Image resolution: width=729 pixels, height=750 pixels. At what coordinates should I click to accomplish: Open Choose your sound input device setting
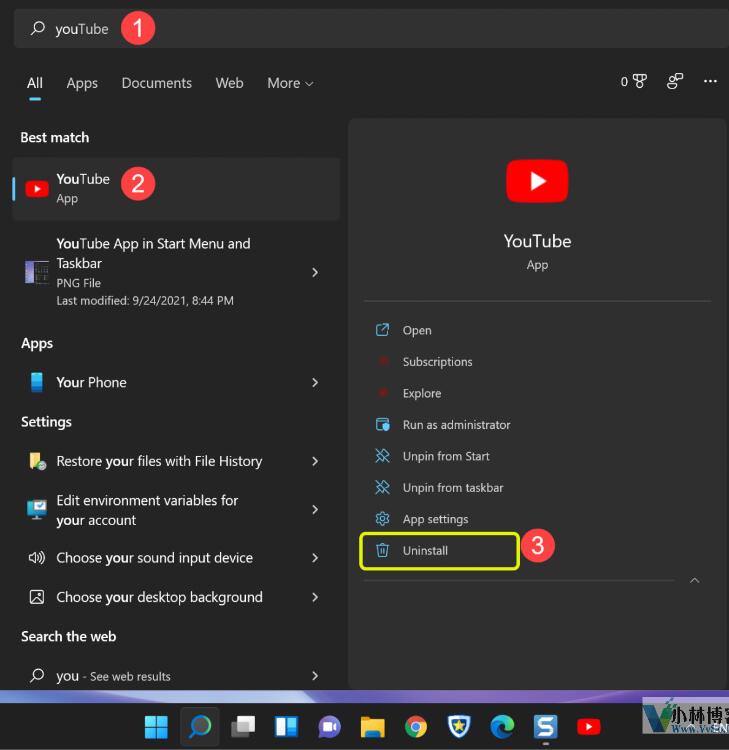(x=176, y=558)
